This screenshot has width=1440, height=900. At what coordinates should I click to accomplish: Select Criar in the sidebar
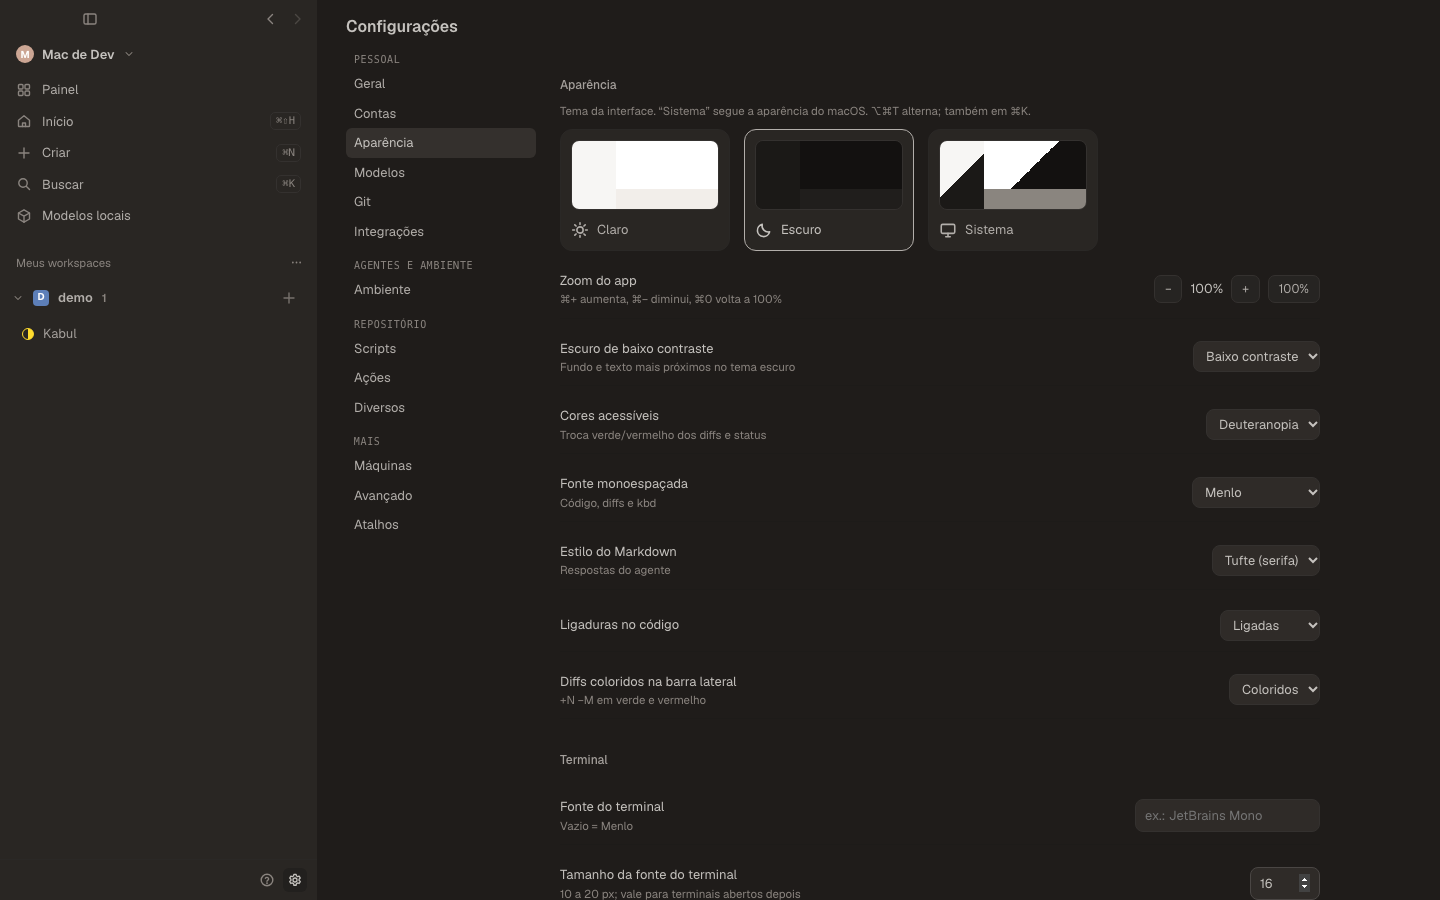pyautogui.click(x=158, y=153)
